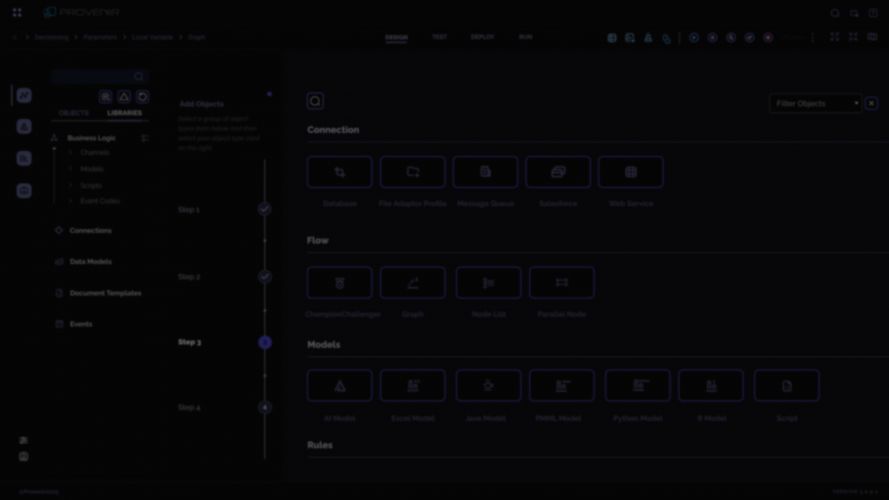Choose the Parallel Node flow tile
The image size is (889, 500).
click(x=561, y=283)
